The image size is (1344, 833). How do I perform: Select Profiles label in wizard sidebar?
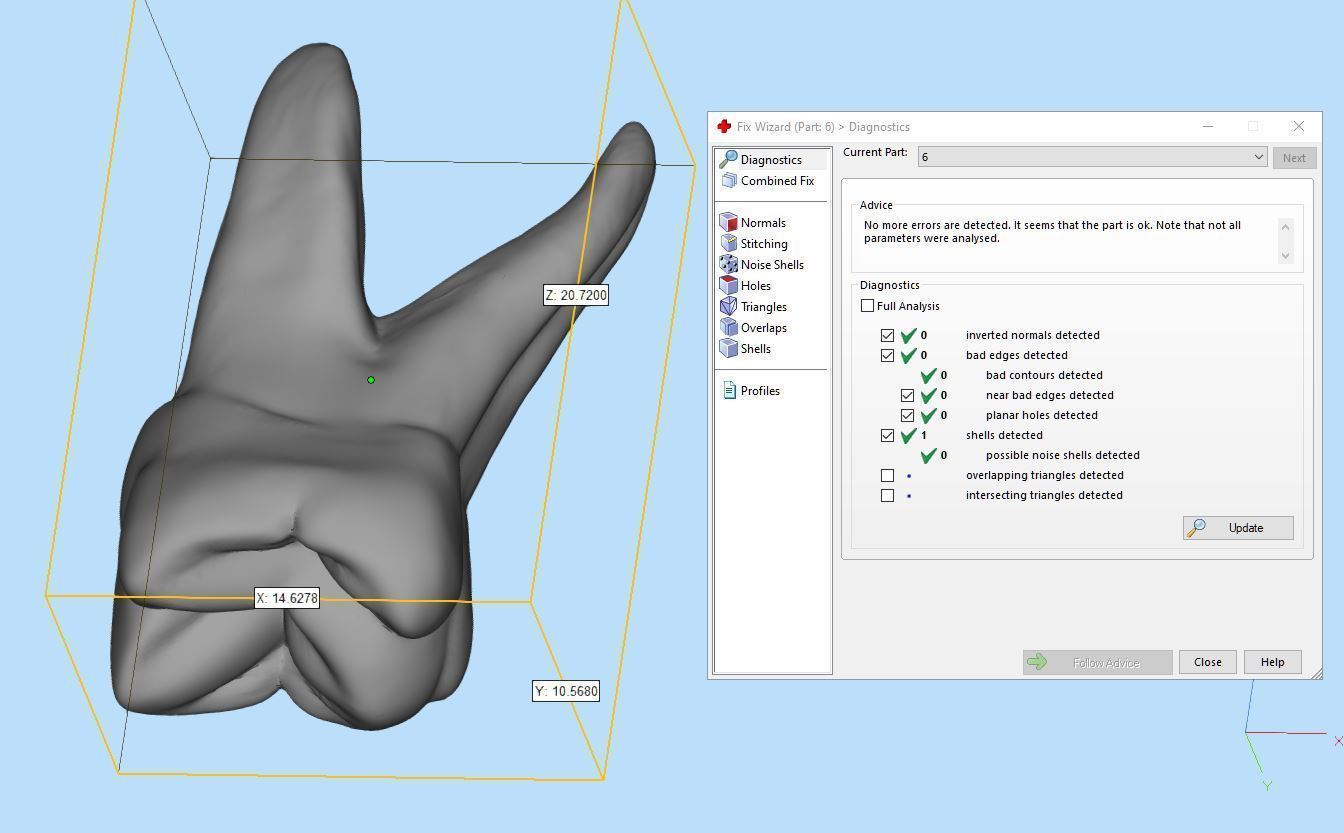point(760,391)
